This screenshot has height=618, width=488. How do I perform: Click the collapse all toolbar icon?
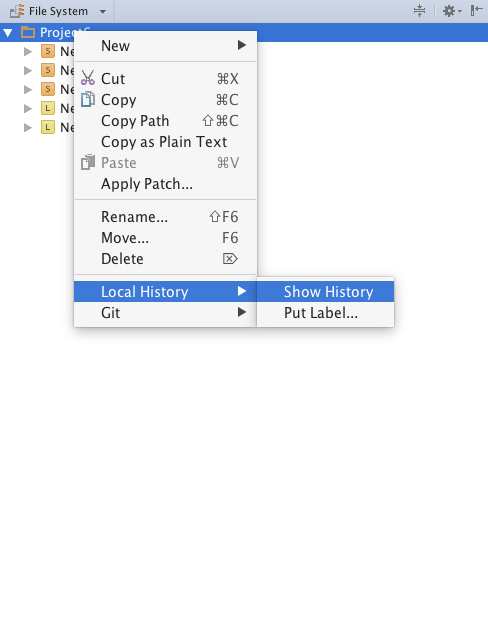(419, 11)
